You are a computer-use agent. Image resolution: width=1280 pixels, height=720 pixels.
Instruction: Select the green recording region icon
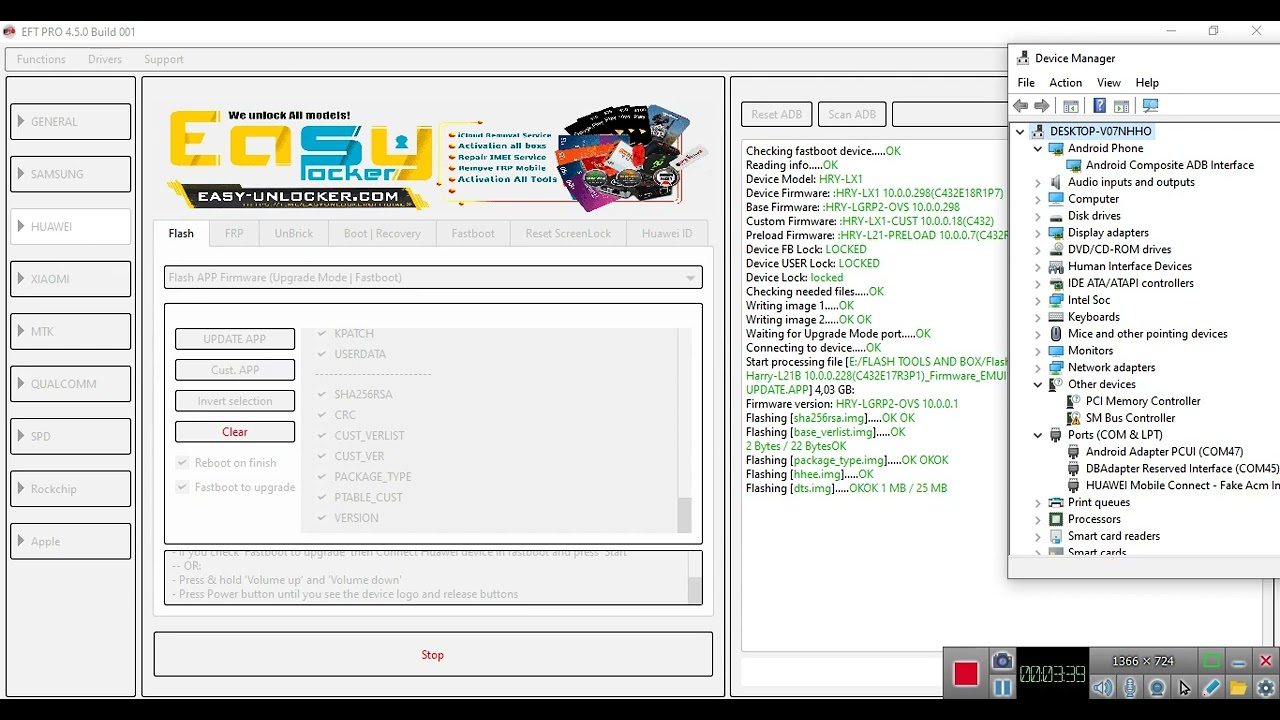point(1211,661)
